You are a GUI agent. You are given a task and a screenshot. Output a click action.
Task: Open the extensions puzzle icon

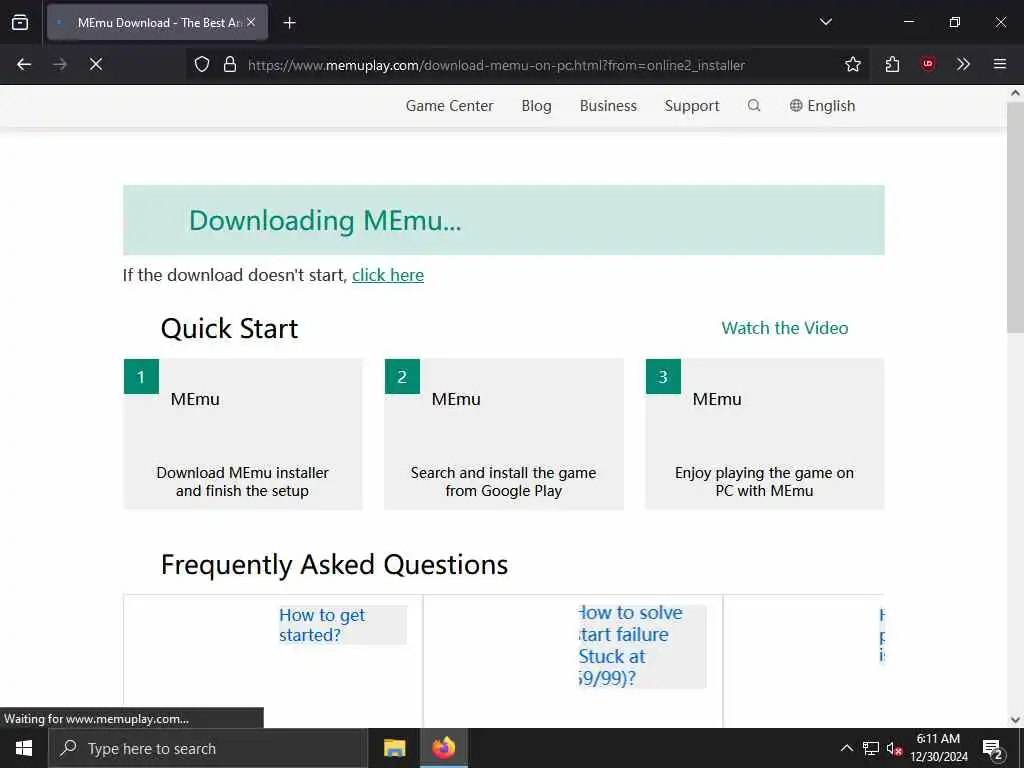pos(893,64)
